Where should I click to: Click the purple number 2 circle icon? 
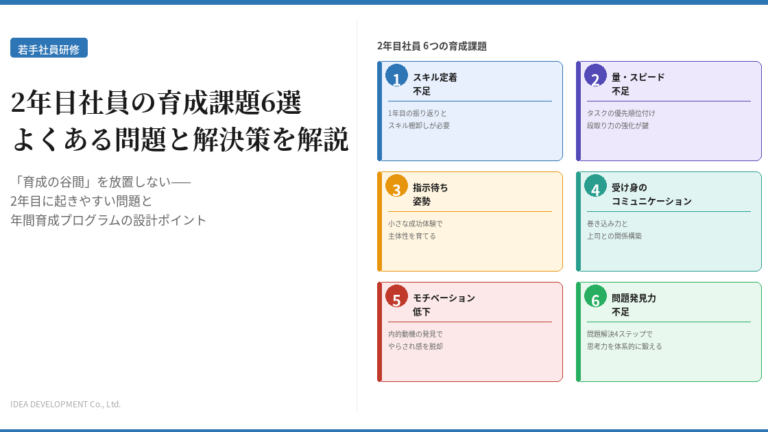(595, 77)
